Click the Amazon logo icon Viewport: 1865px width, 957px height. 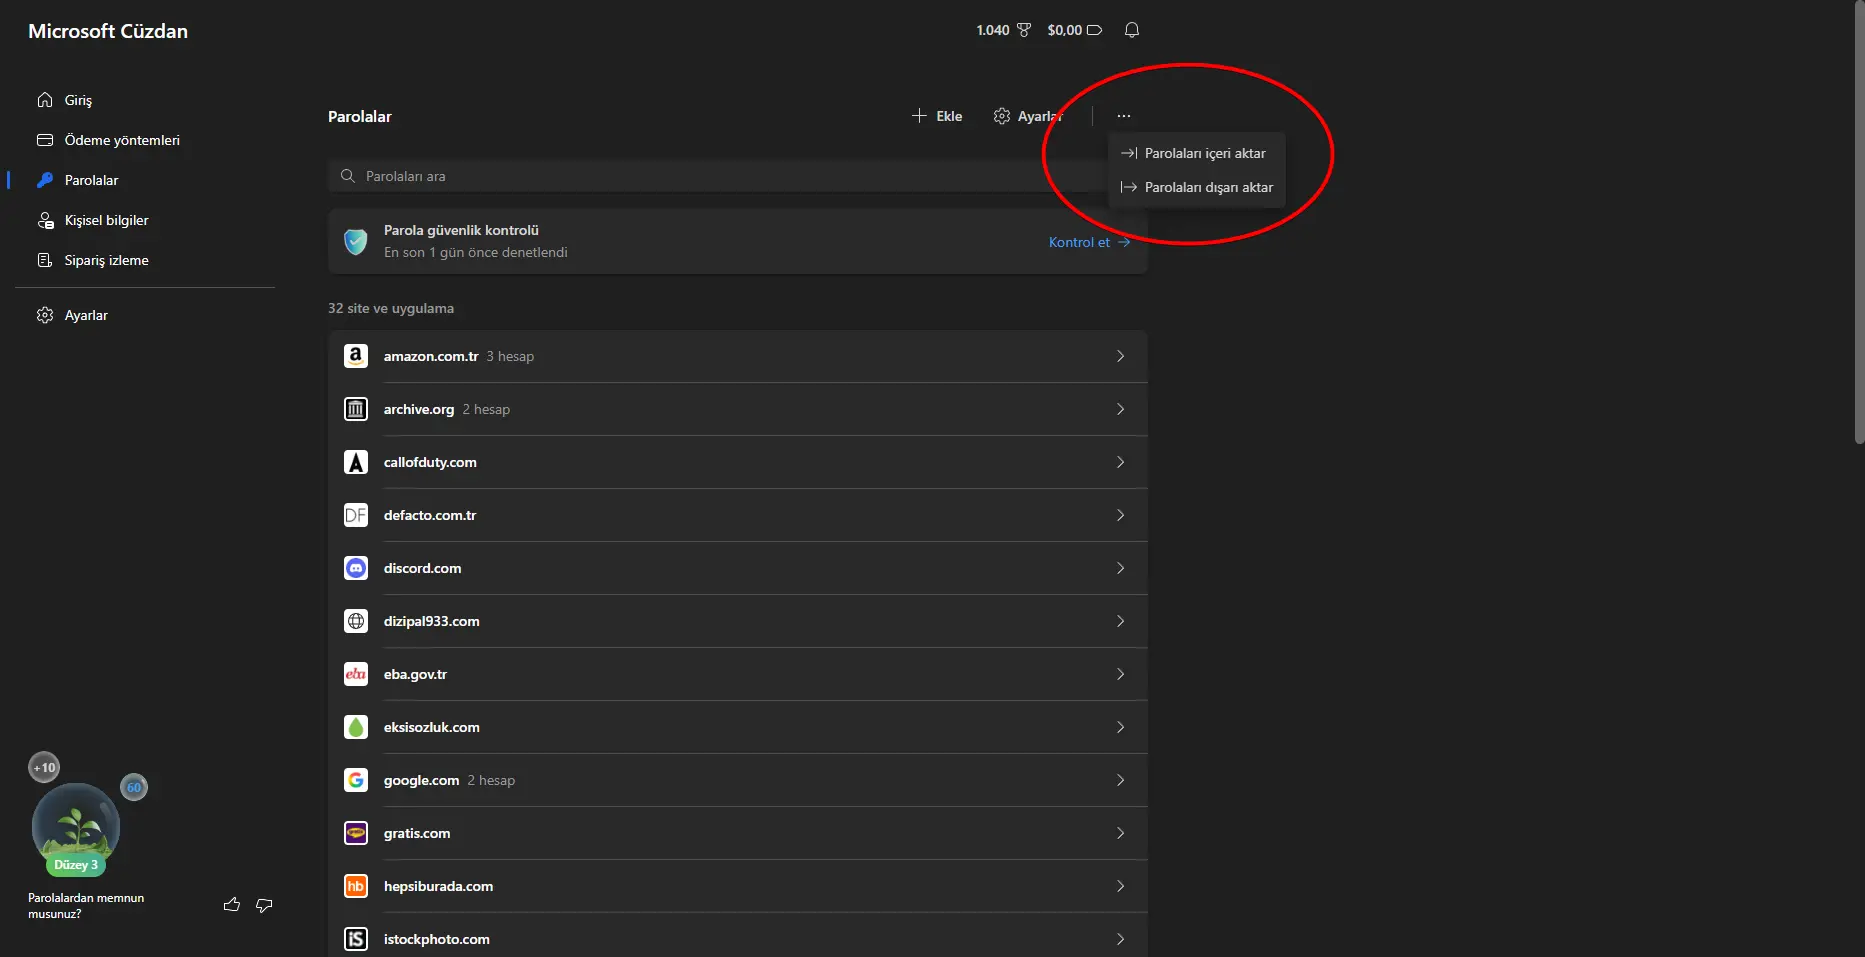[x=356, y=356]
